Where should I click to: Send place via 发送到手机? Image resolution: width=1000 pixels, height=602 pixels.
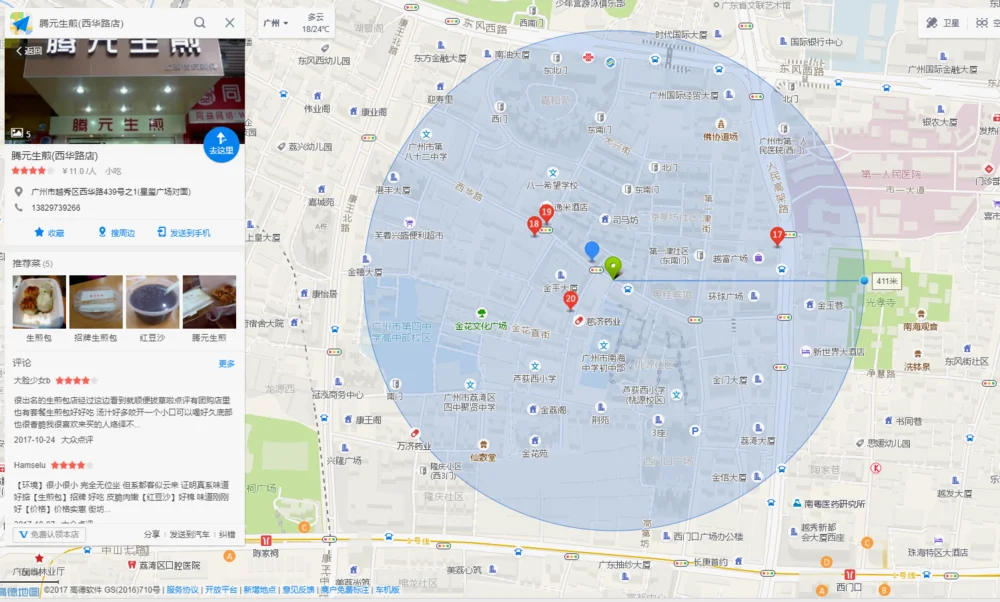tap(184, 233)
